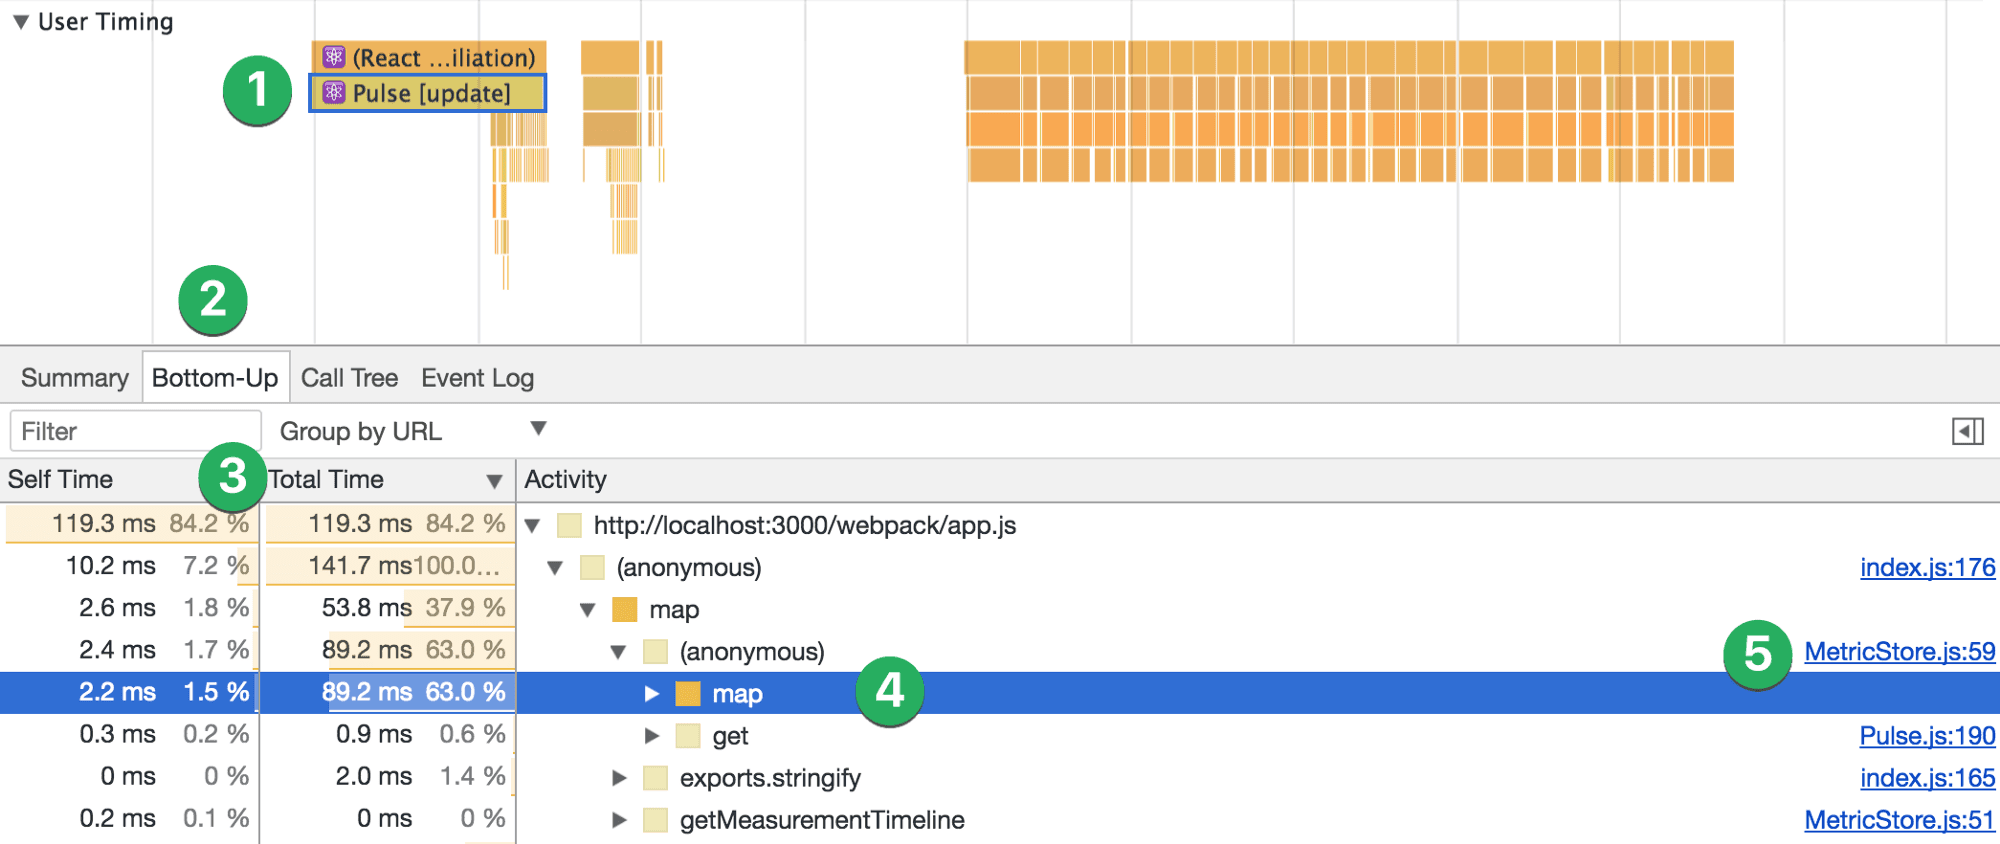Expand the selected map row

click(x=652, y=694)
